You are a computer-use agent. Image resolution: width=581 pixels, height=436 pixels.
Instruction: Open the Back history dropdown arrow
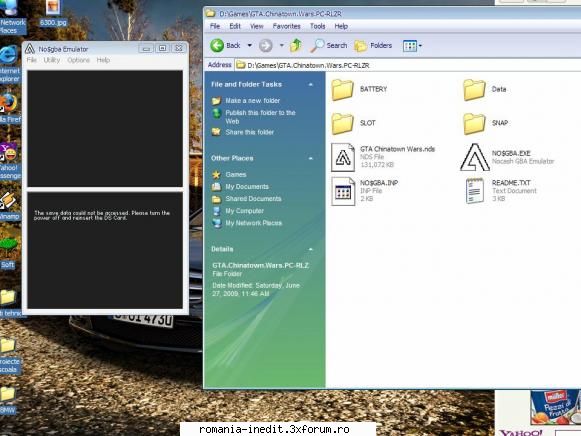coord(250,46)
